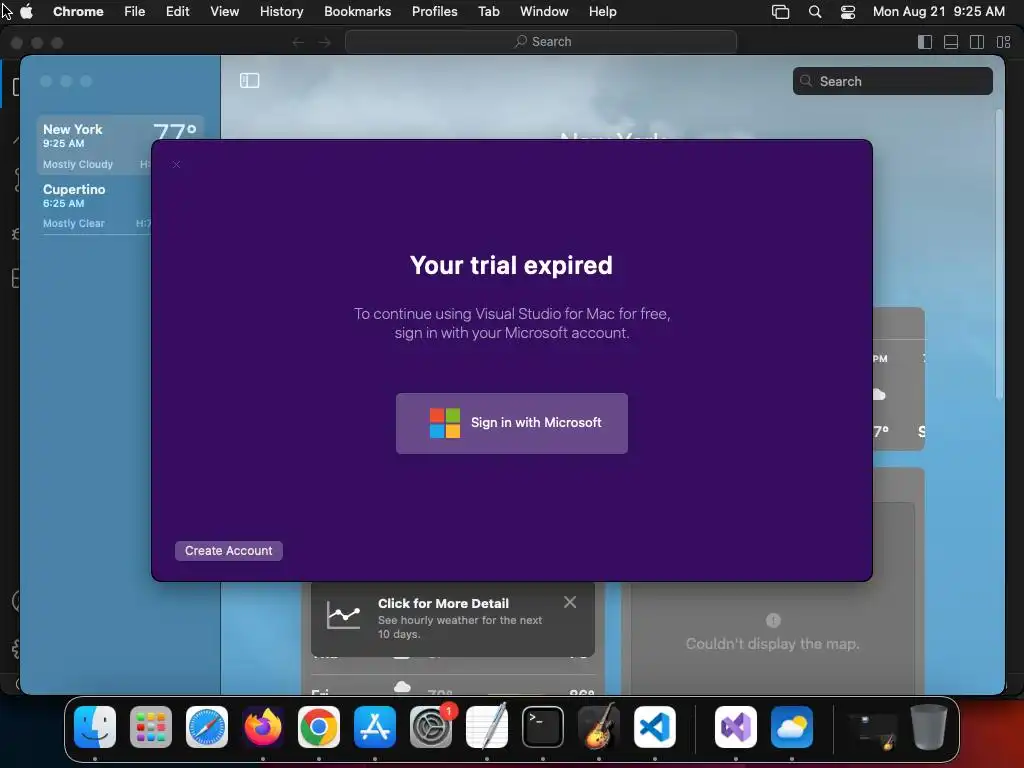Screen dimensions: 1024x768
Task: Click the hourly weather chart icon
Action: point(344,615)
